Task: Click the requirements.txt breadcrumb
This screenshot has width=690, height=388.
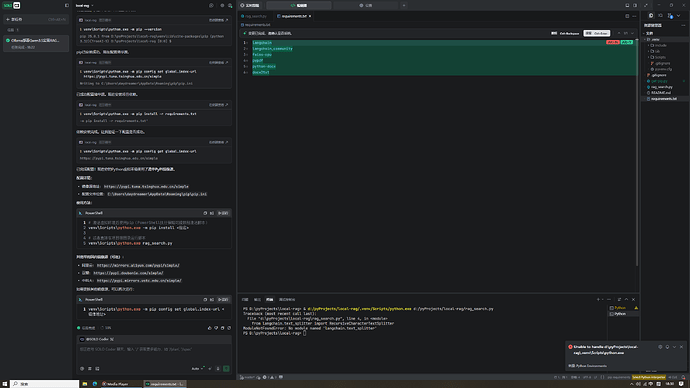Action: tap(256, 25)
